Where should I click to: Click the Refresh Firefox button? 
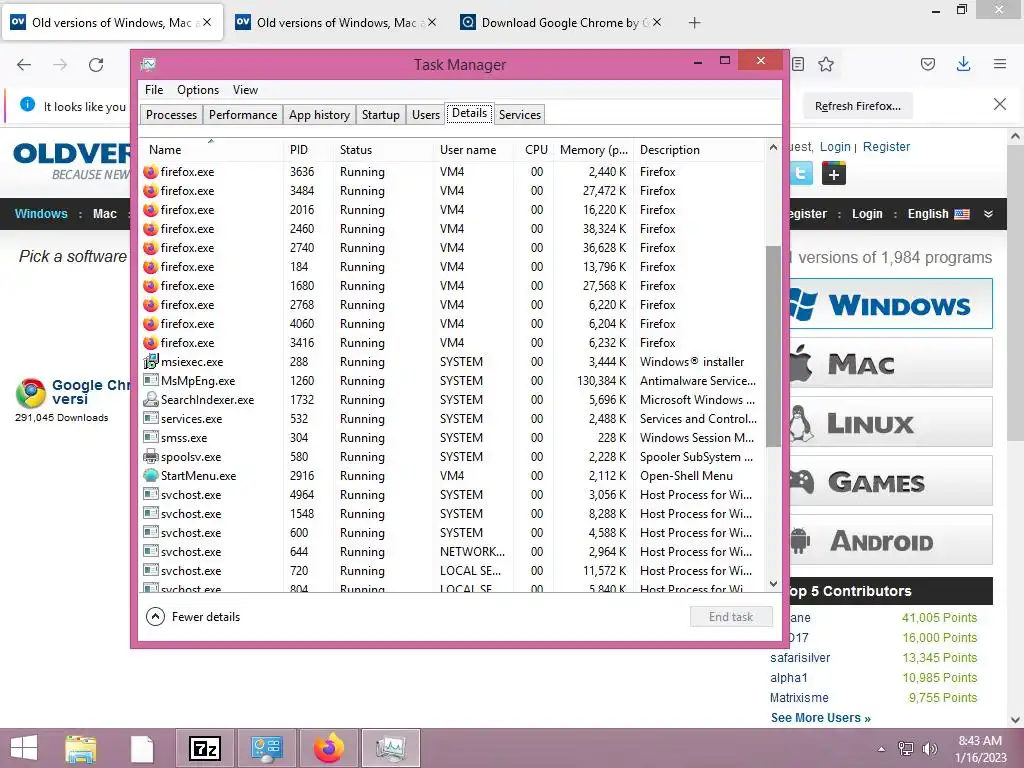pos(857,106)
